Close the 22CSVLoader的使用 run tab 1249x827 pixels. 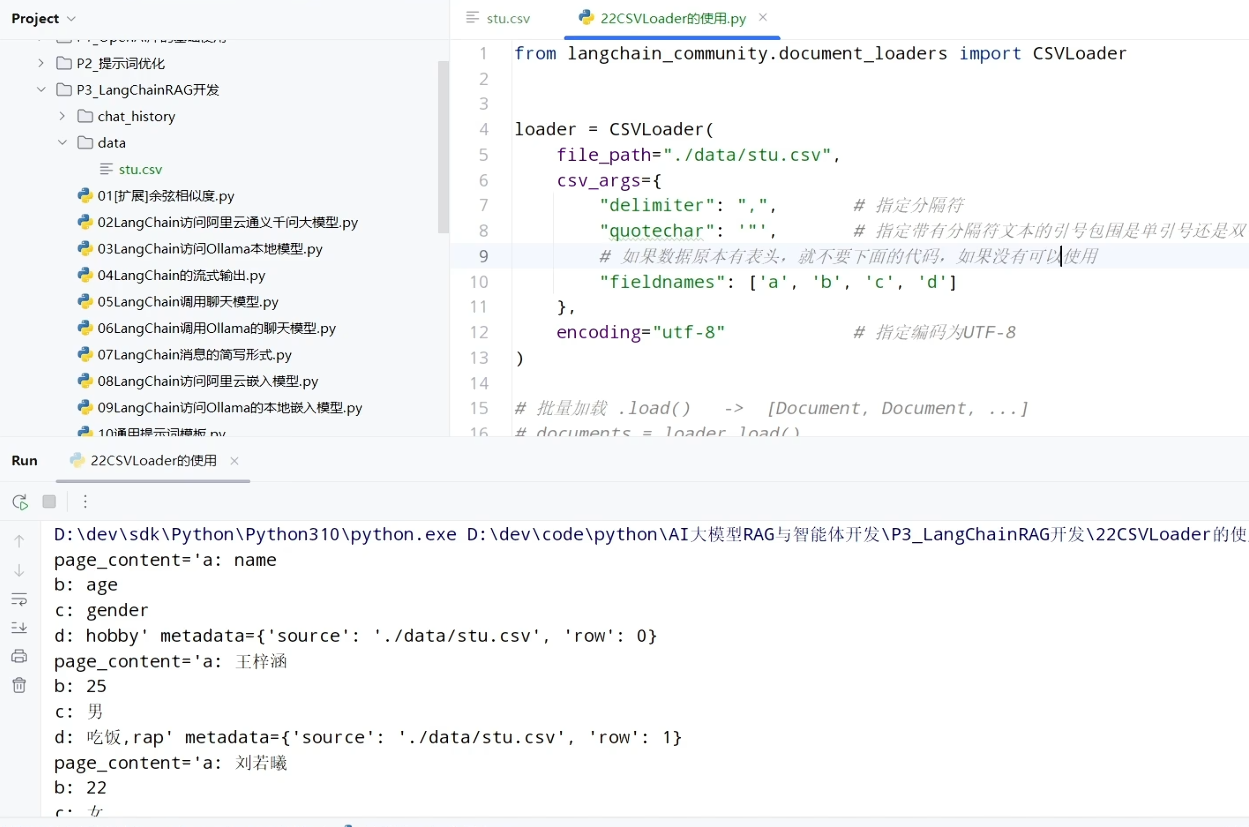point(234,461)
